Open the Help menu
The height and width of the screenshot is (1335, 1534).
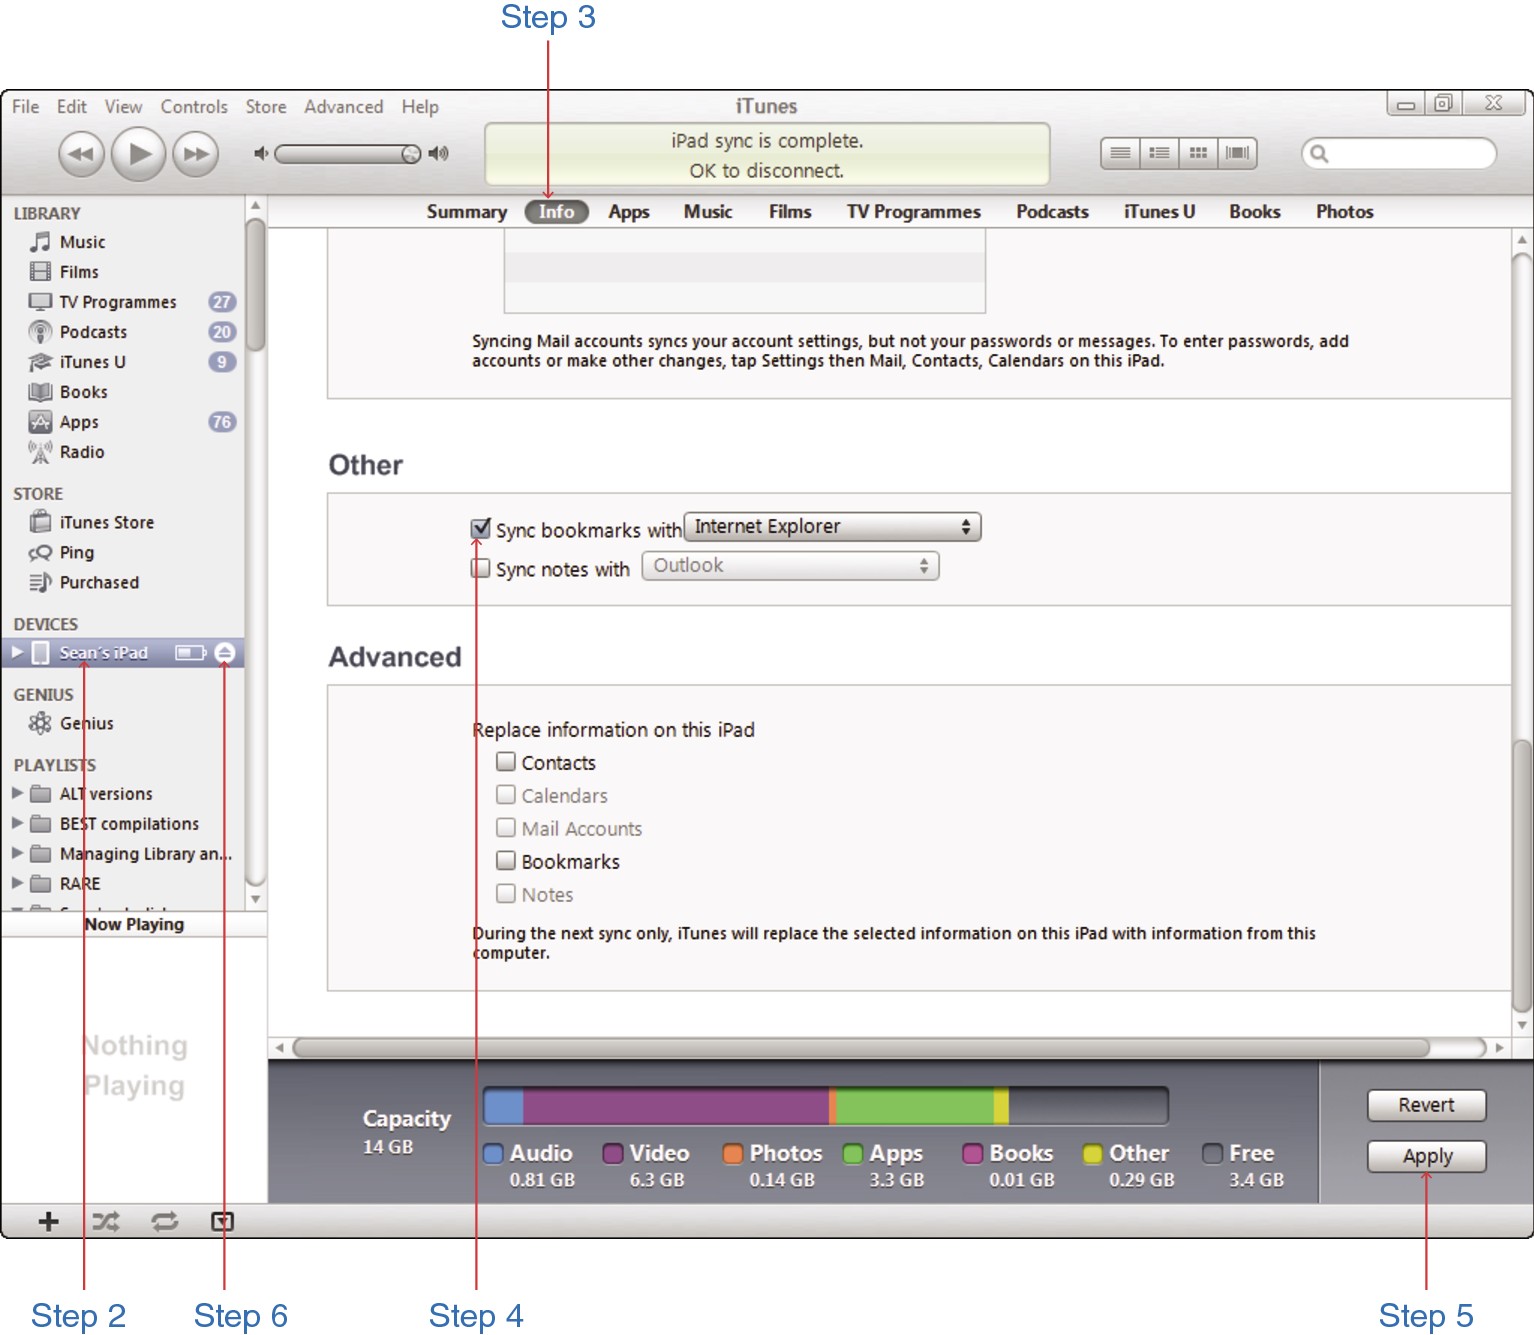pos(420,107)
